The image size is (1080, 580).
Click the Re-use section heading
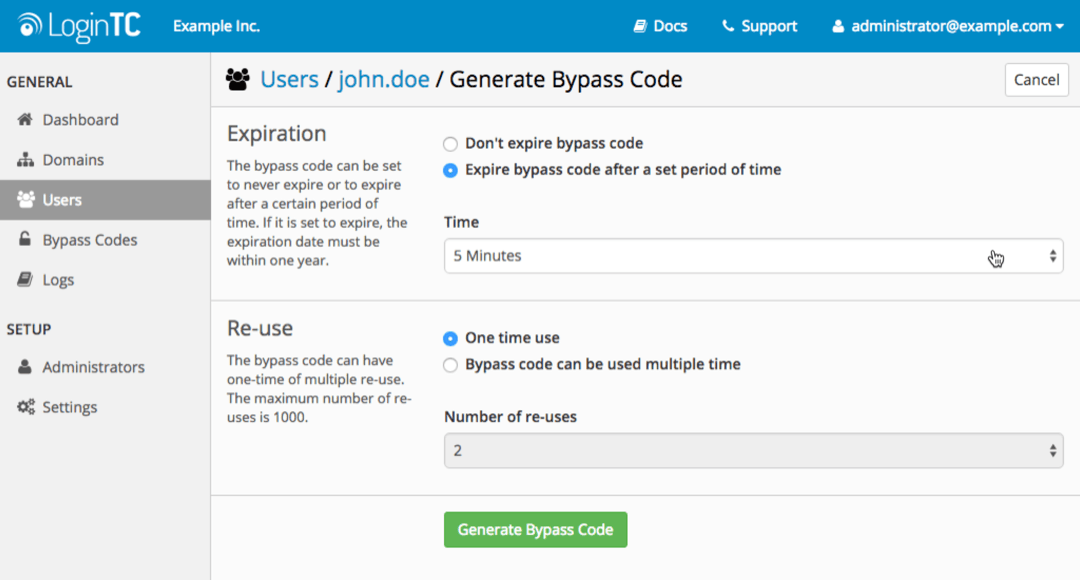pos(260,328)
